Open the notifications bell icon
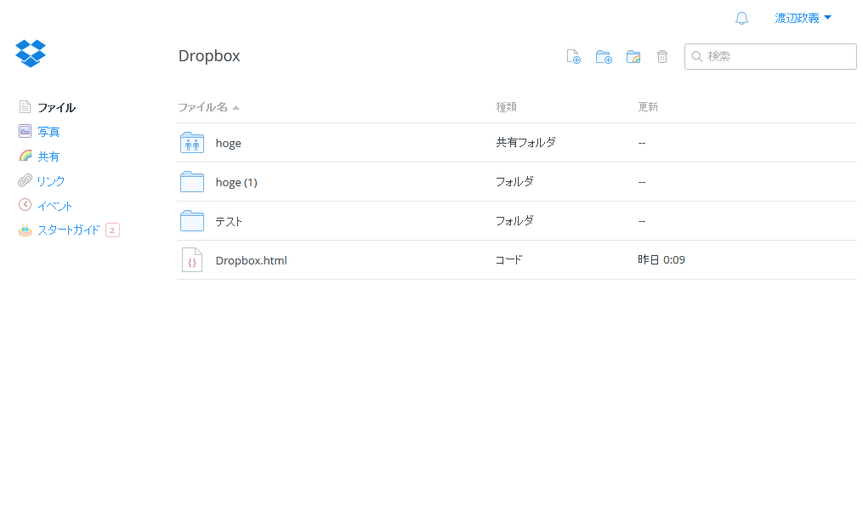The width and height of the screenshot is (863, 506). (741, 18)
